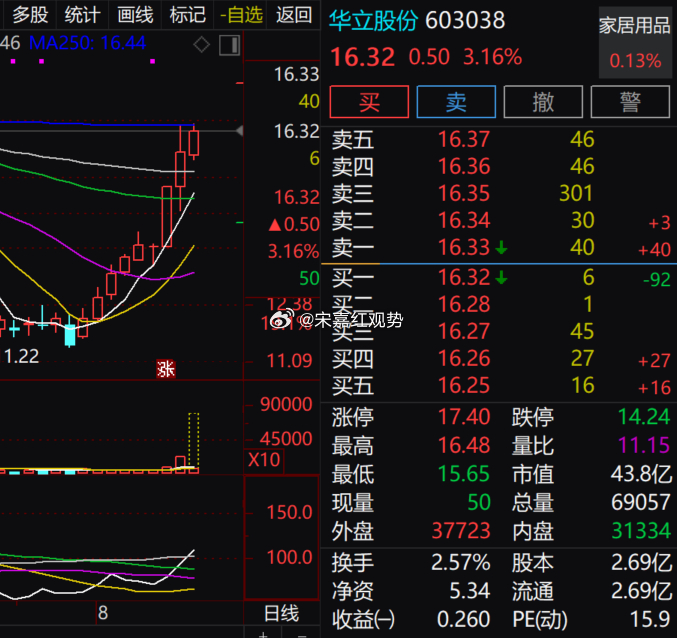This screenshot has height=638, width=677.
Task: Select bid price 16.28
Action: [464, 304]
